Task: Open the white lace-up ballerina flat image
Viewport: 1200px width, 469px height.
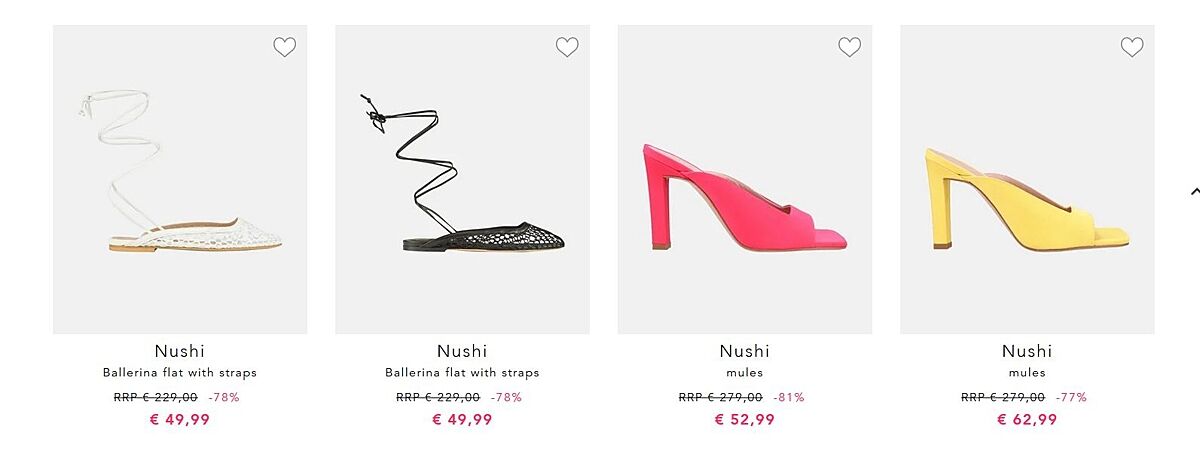Action: (x=180, y=180)
